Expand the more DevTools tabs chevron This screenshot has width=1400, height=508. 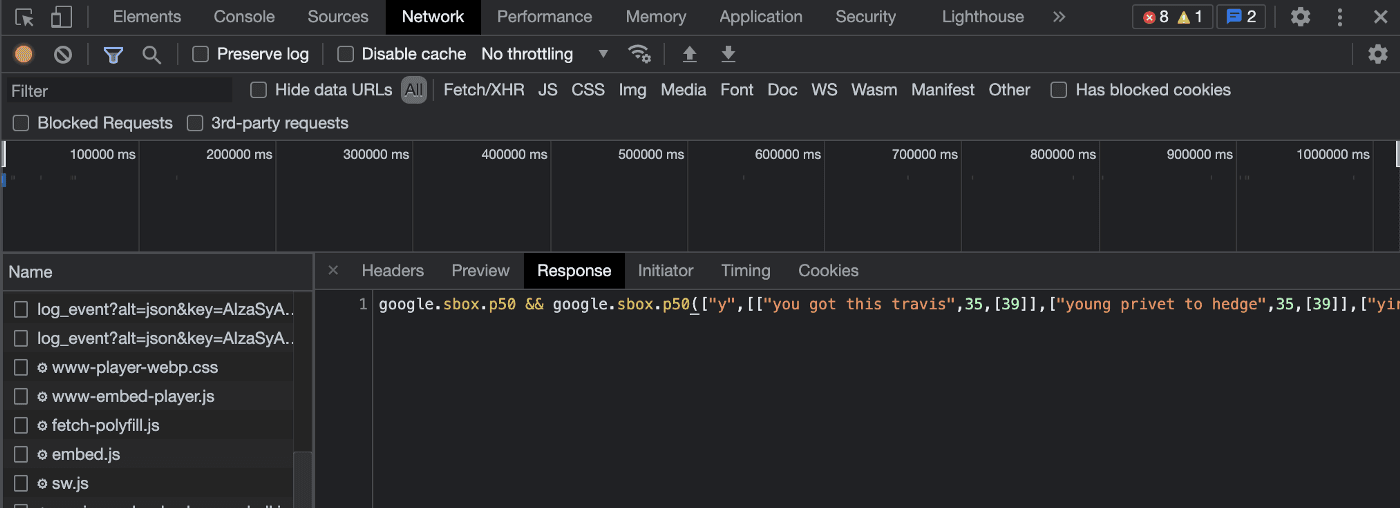(1059, 17)
